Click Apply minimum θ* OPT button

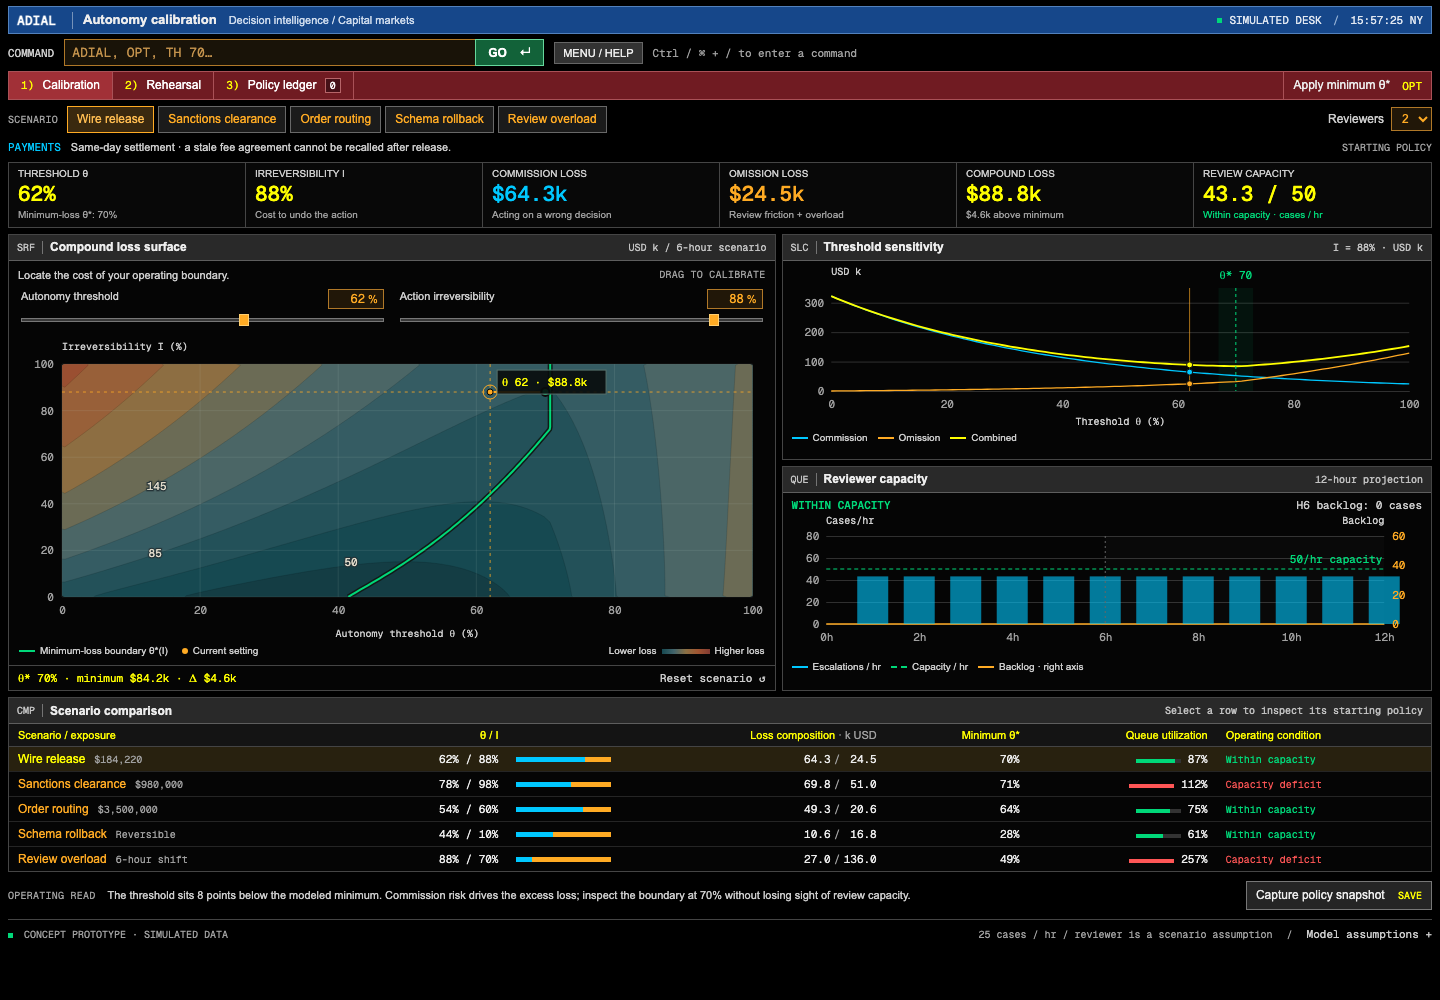tap(1357, 86)
